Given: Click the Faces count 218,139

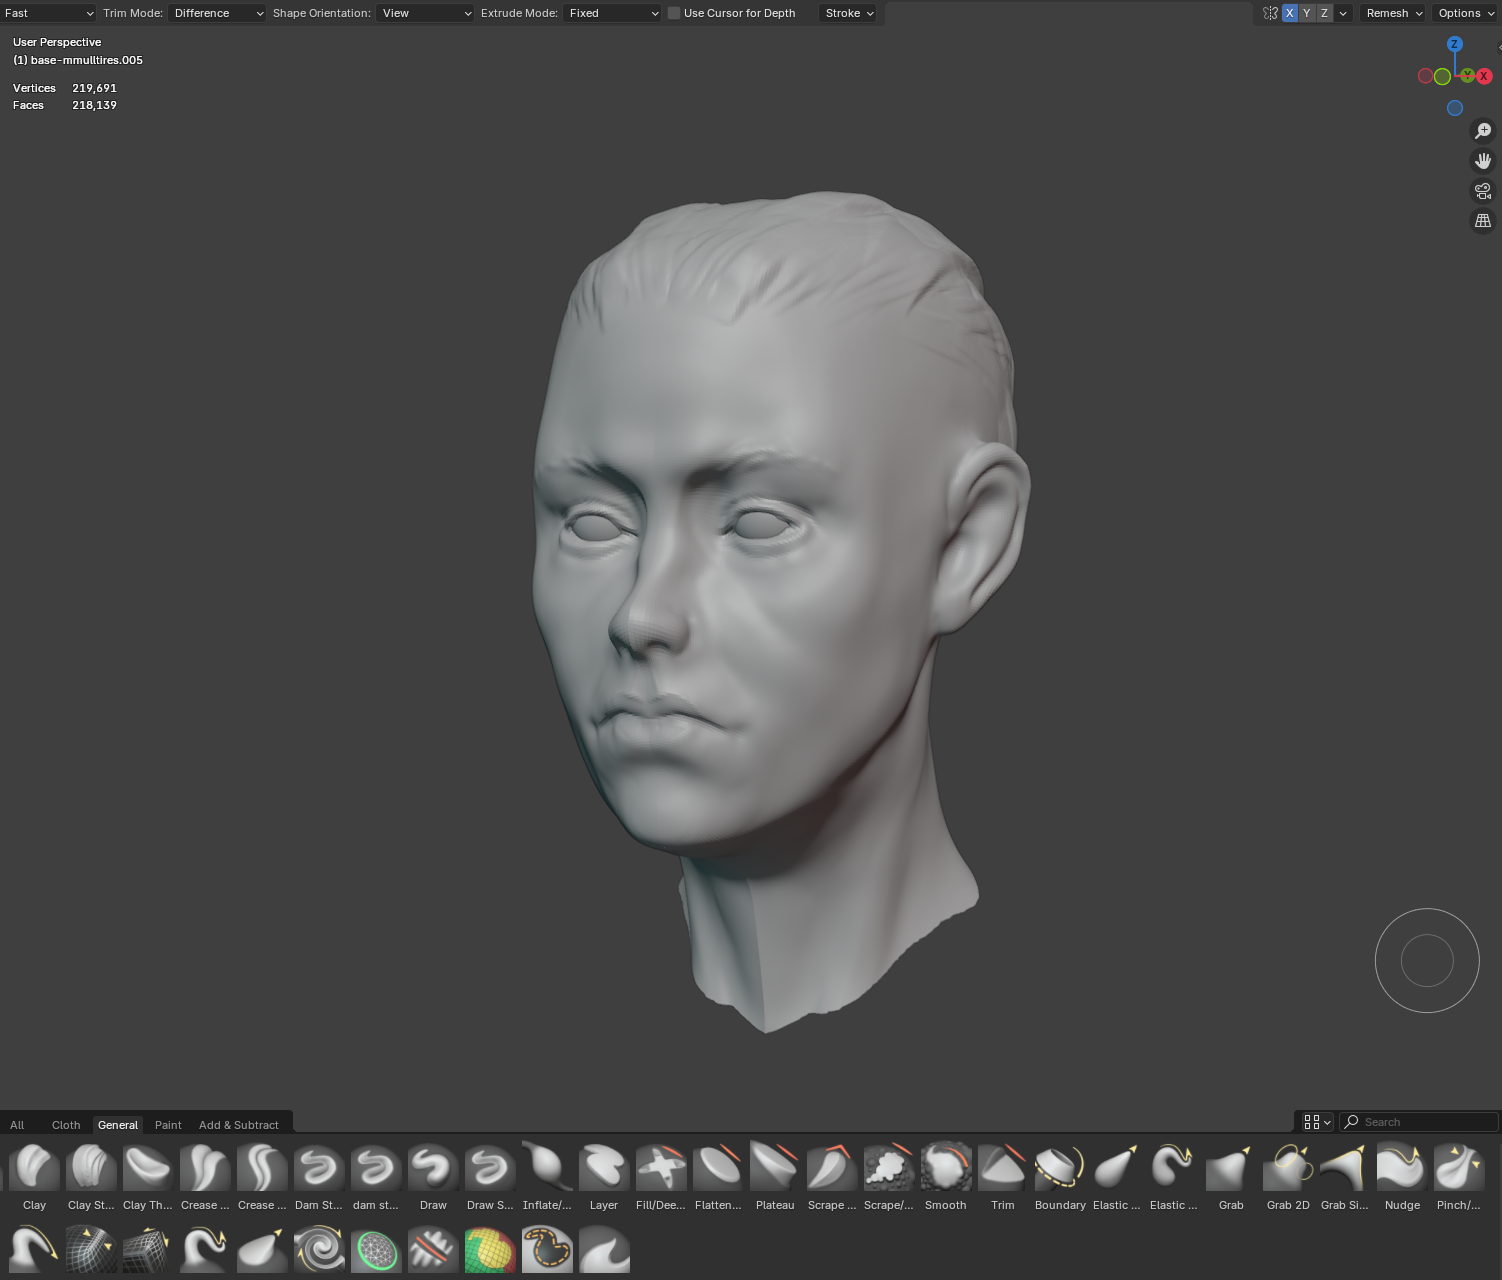Looking at the screenshot, I should pos(94,105).
